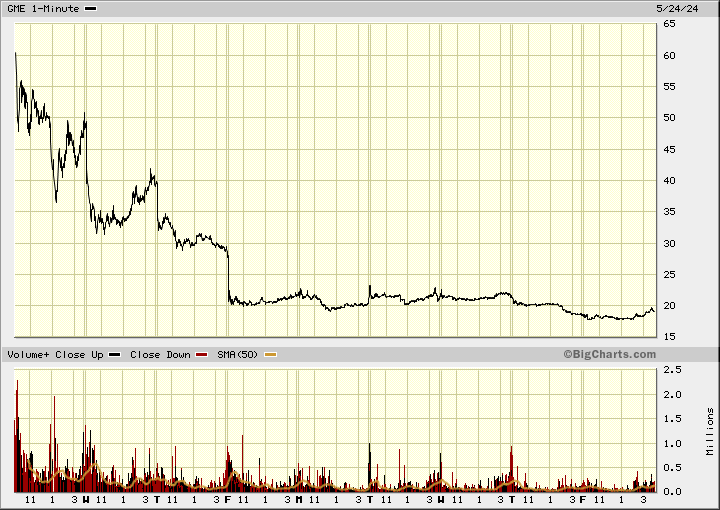Click the 15 price axis label
This screenshot has height=510, width=720.
coord(669,336)
